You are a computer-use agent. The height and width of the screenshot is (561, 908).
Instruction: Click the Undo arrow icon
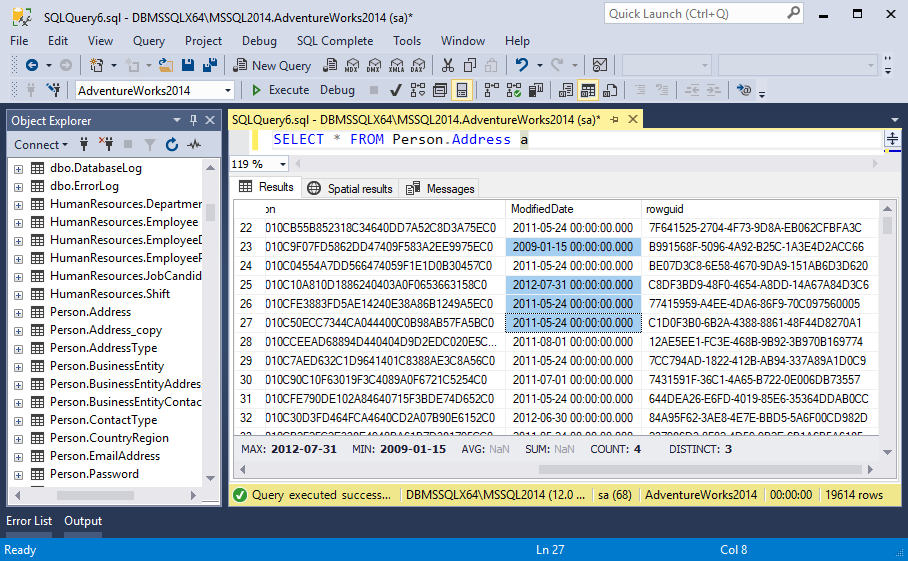pos(522,65)
